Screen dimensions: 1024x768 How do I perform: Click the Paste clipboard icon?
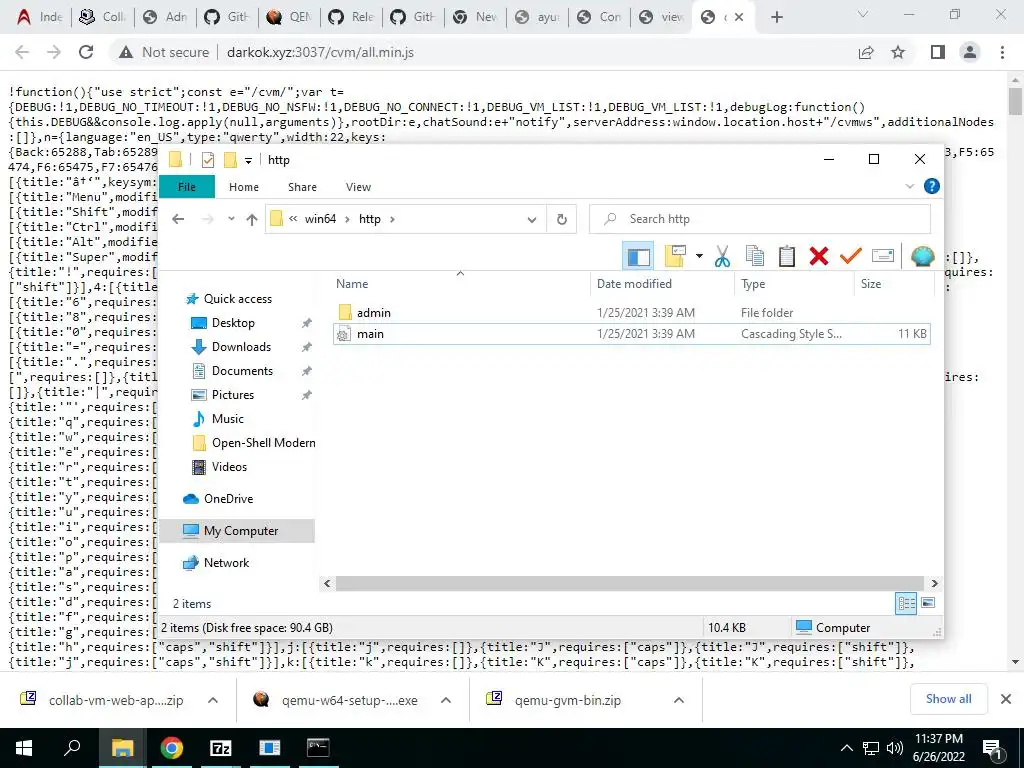point(787,257)
